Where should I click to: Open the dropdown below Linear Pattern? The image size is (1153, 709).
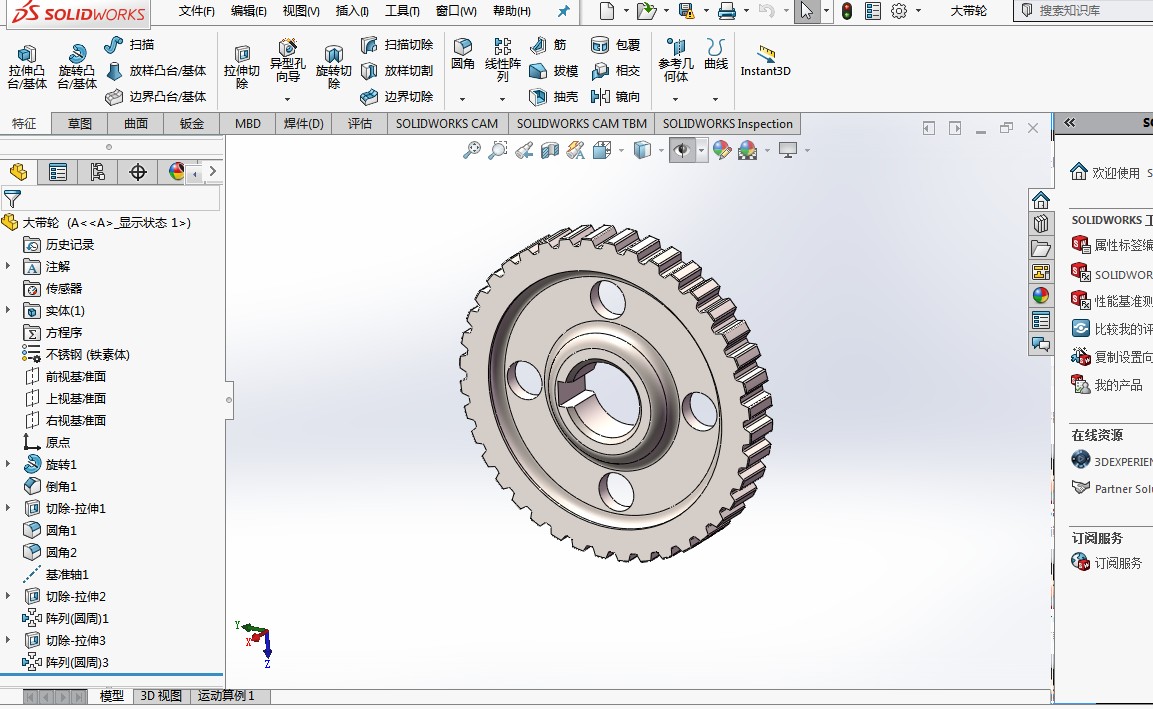point(503,99)
